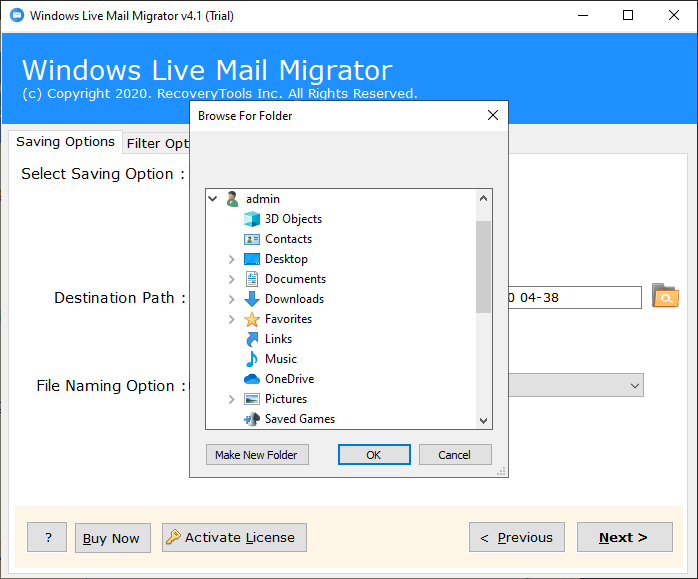
Task: Click the folder tree scrollbar thumb
Action: 483,267
